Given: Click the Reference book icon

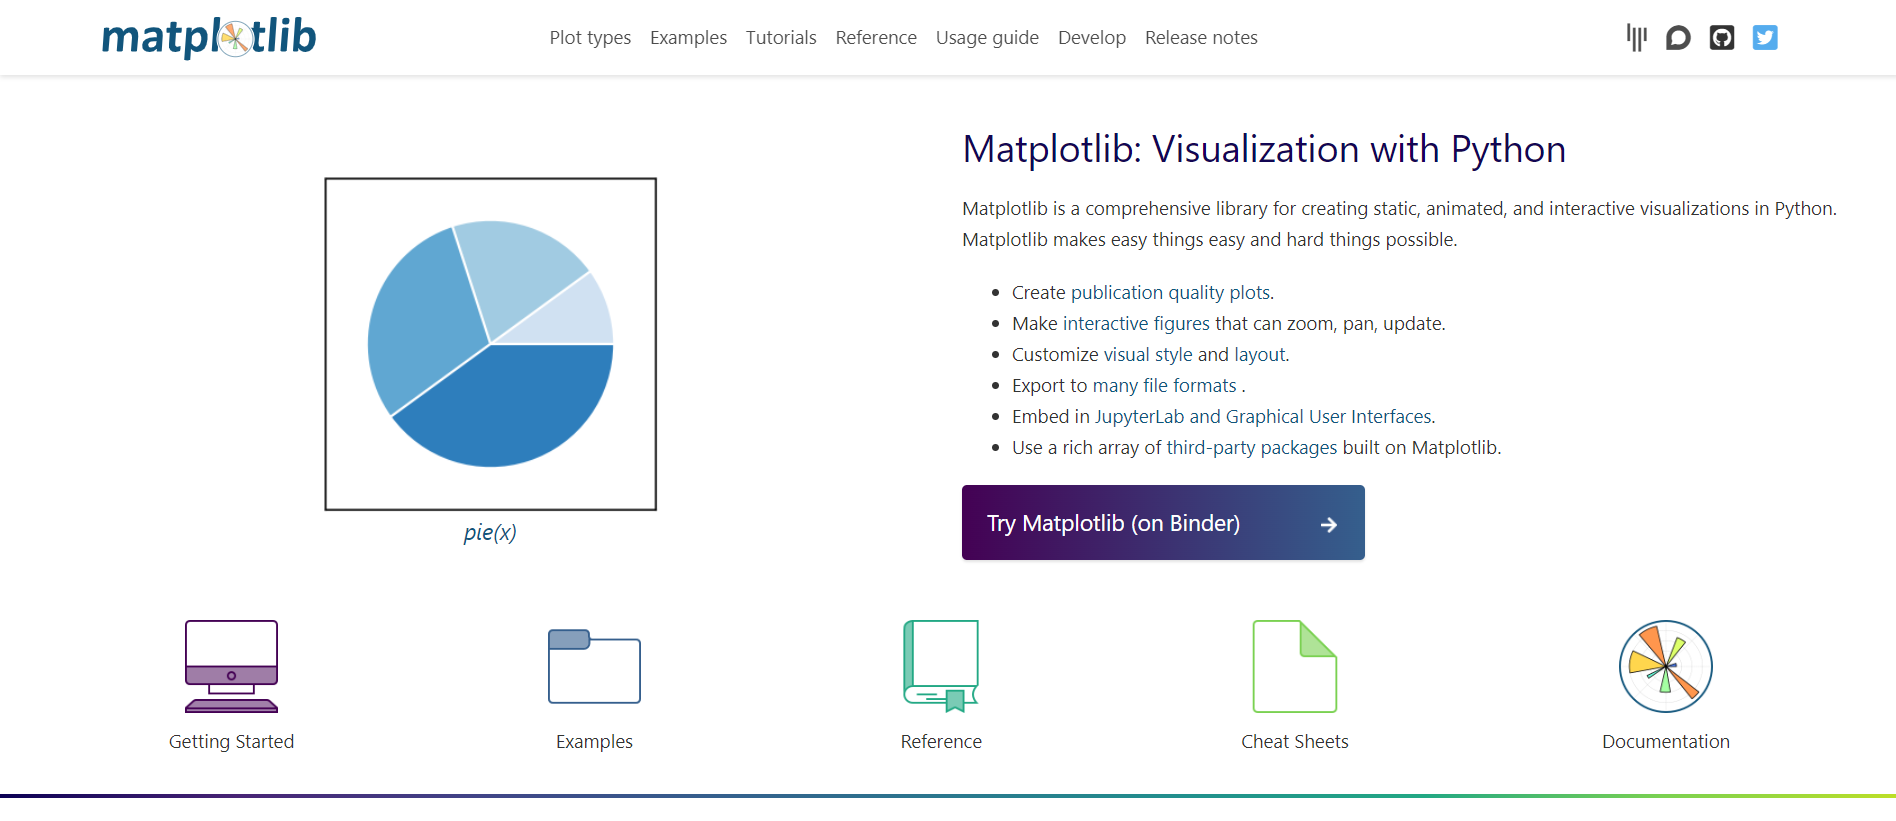Looking at the screenshot, I should [x=941, y=666].
